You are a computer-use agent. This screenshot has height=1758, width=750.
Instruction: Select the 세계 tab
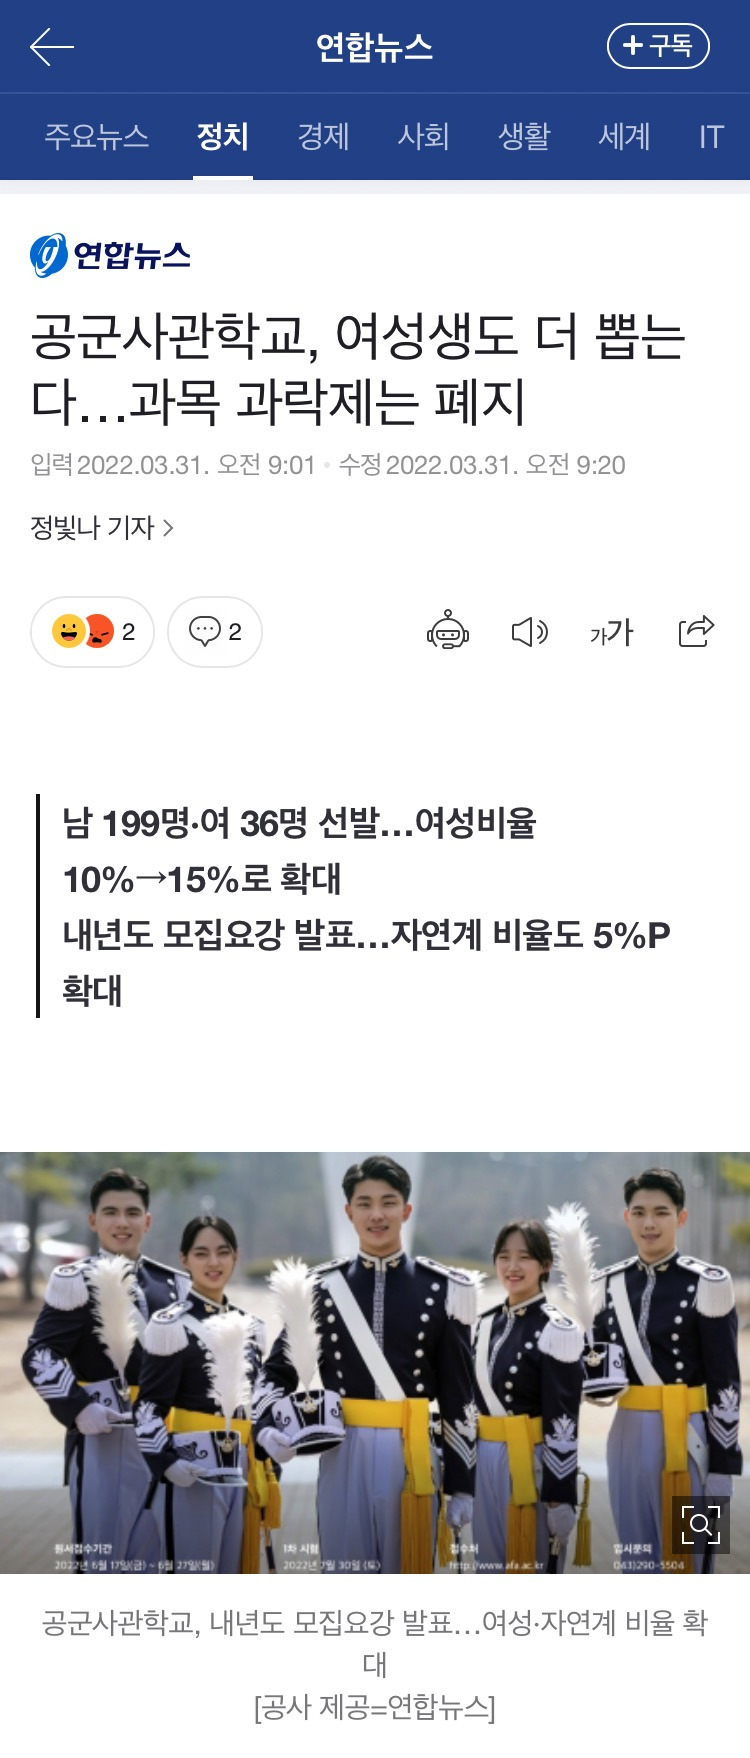[624, 136]
